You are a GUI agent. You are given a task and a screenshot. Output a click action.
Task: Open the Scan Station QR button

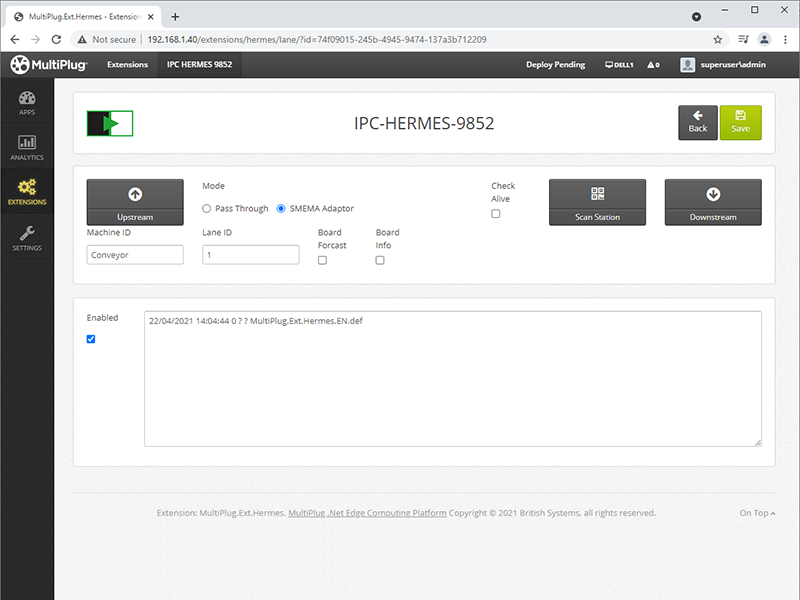click(597, 202)
